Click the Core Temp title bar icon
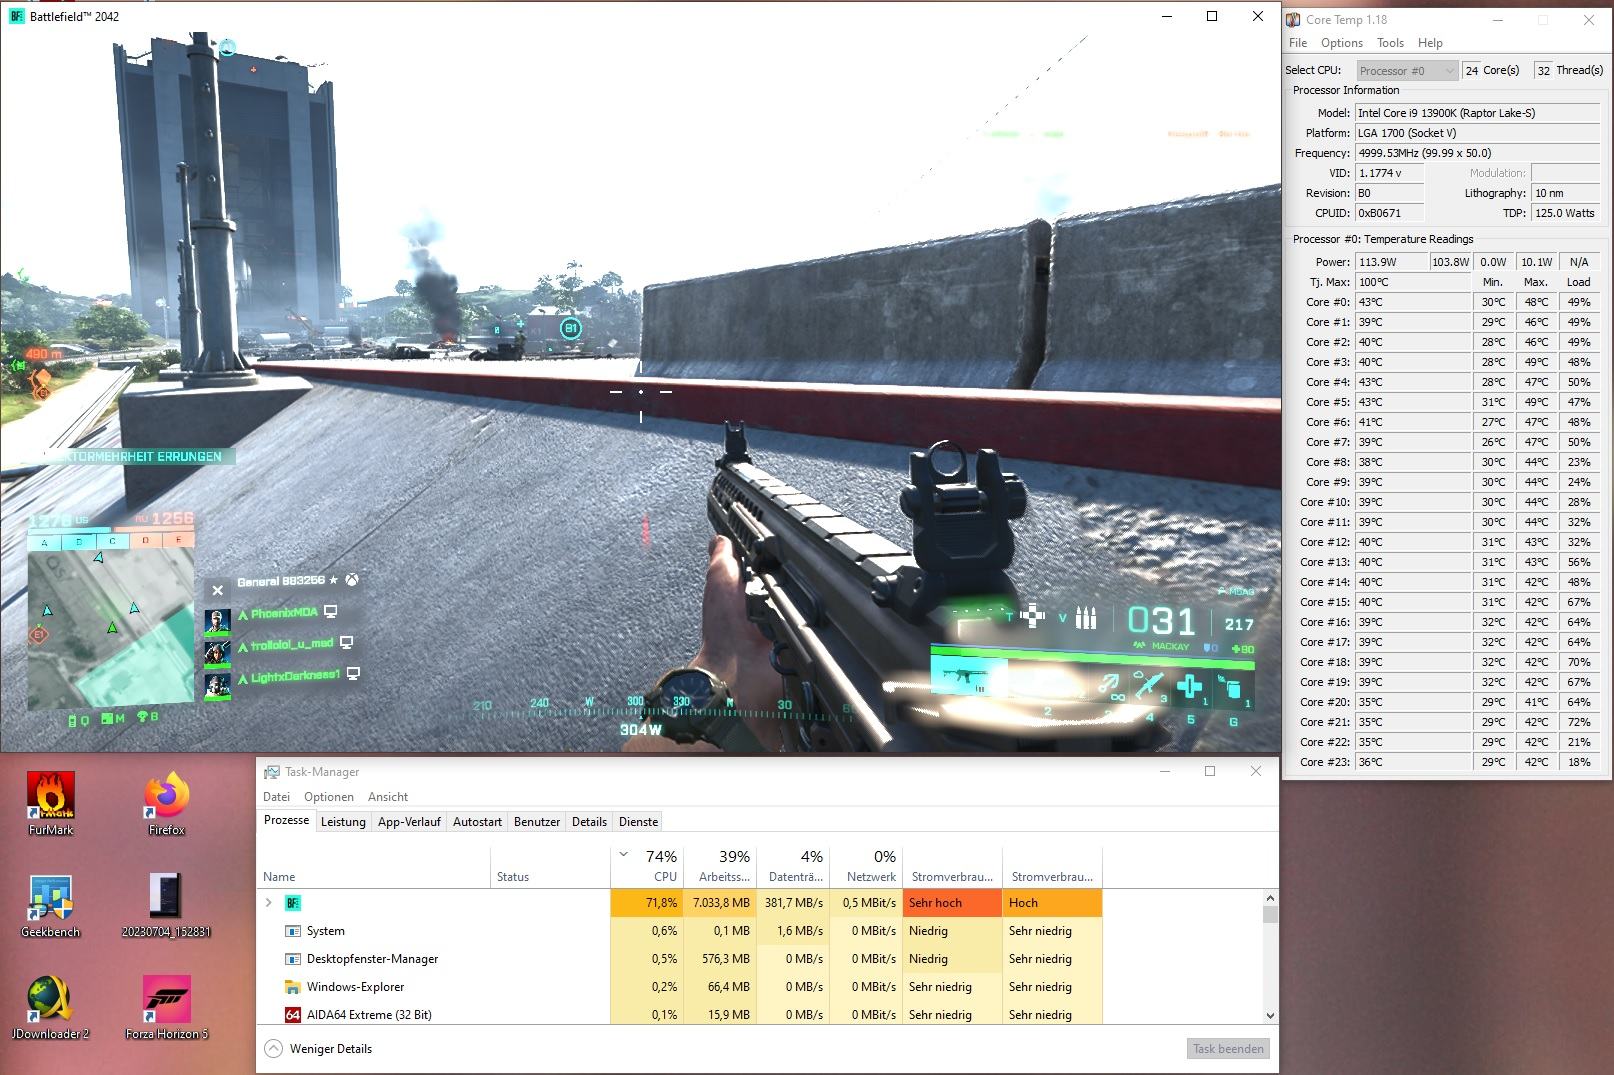Image resolution: width=1614 pixels, height=1075 pixels. (x=1294, y=19)
